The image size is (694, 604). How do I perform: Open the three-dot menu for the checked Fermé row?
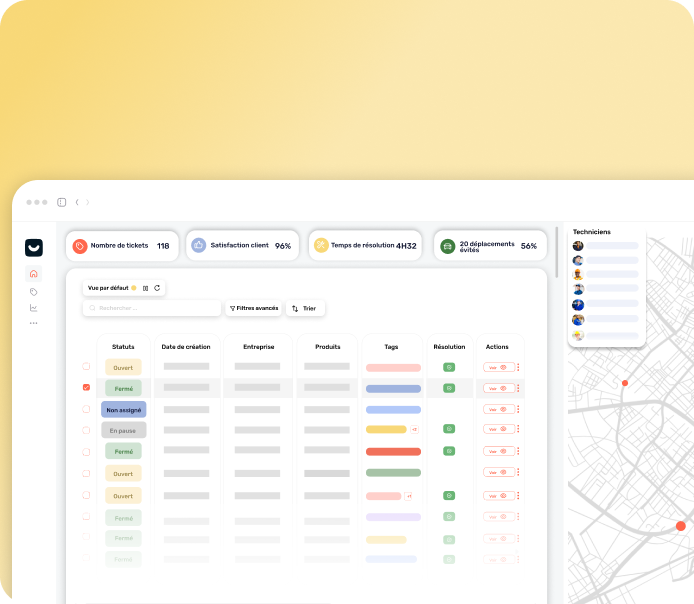pyautogui.click(x=518, y=388)
